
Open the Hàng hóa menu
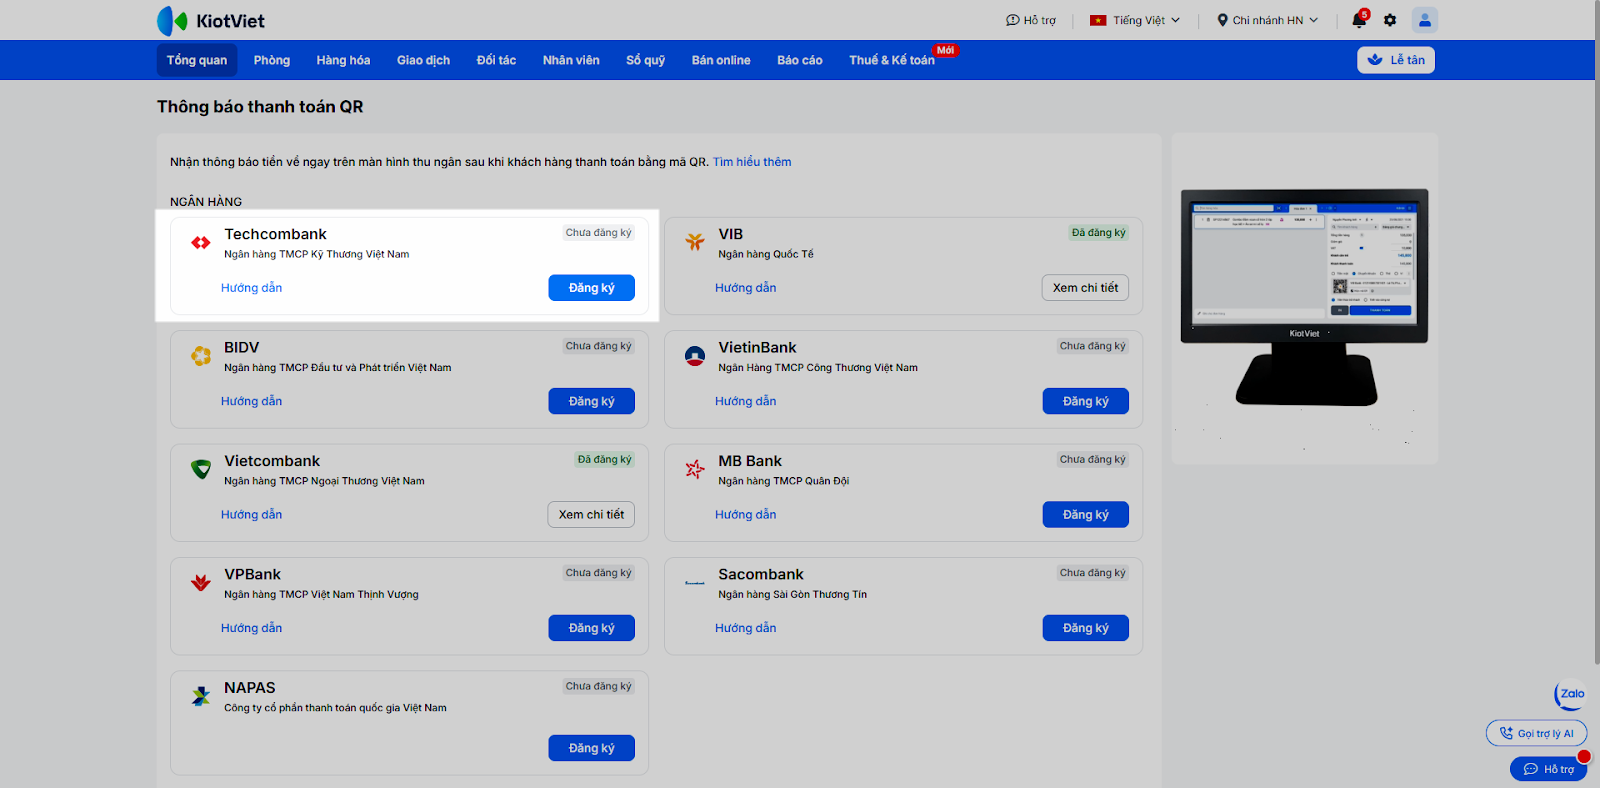[x=343, y=60]
